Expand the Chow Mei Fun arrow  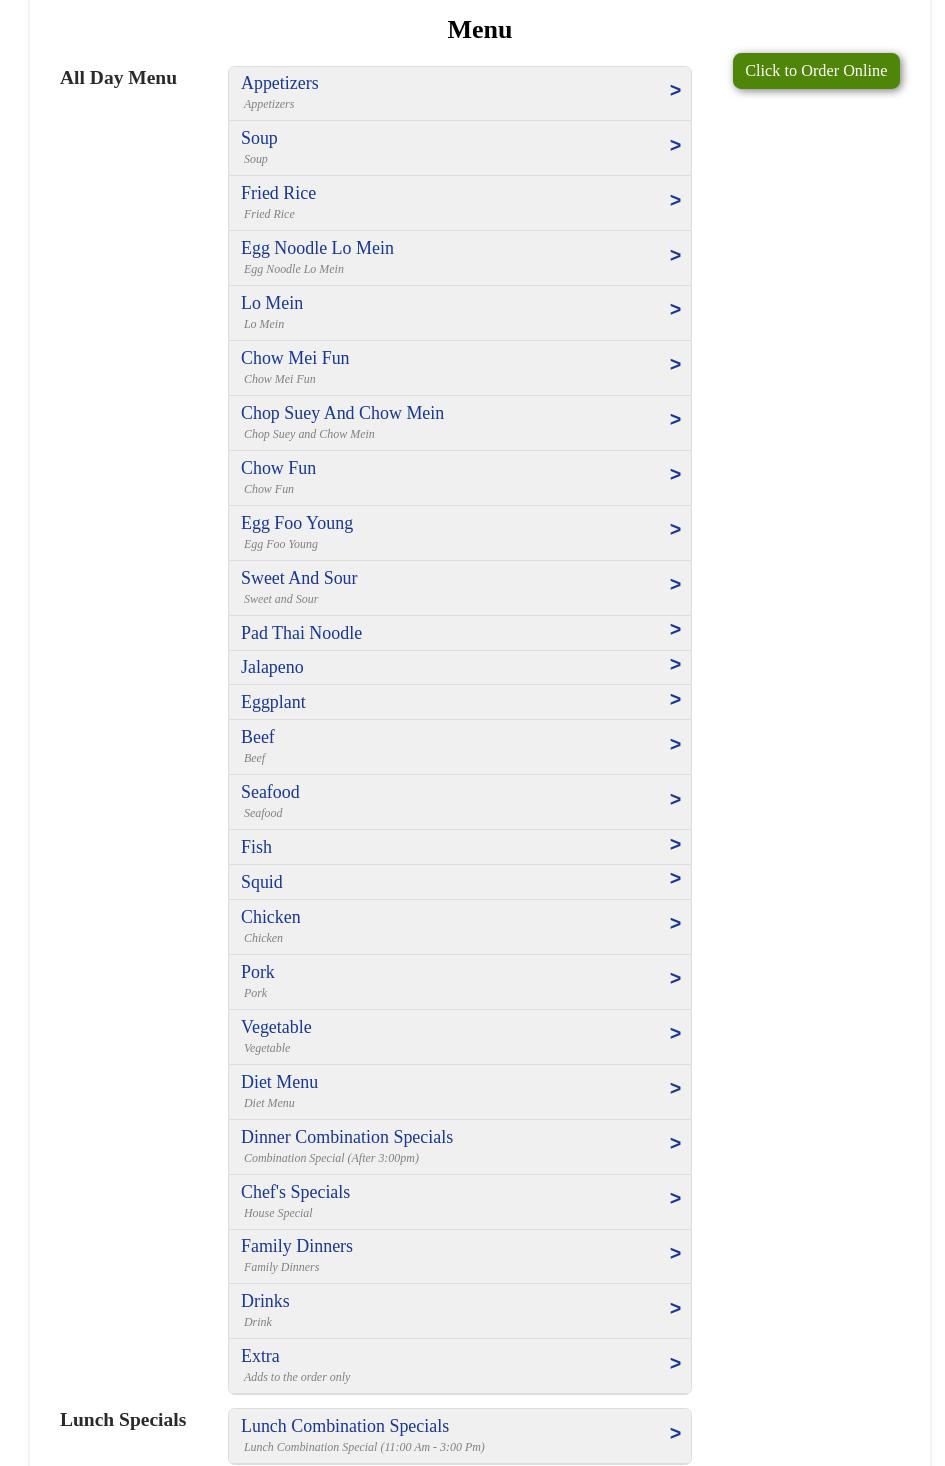coord(675,365)
